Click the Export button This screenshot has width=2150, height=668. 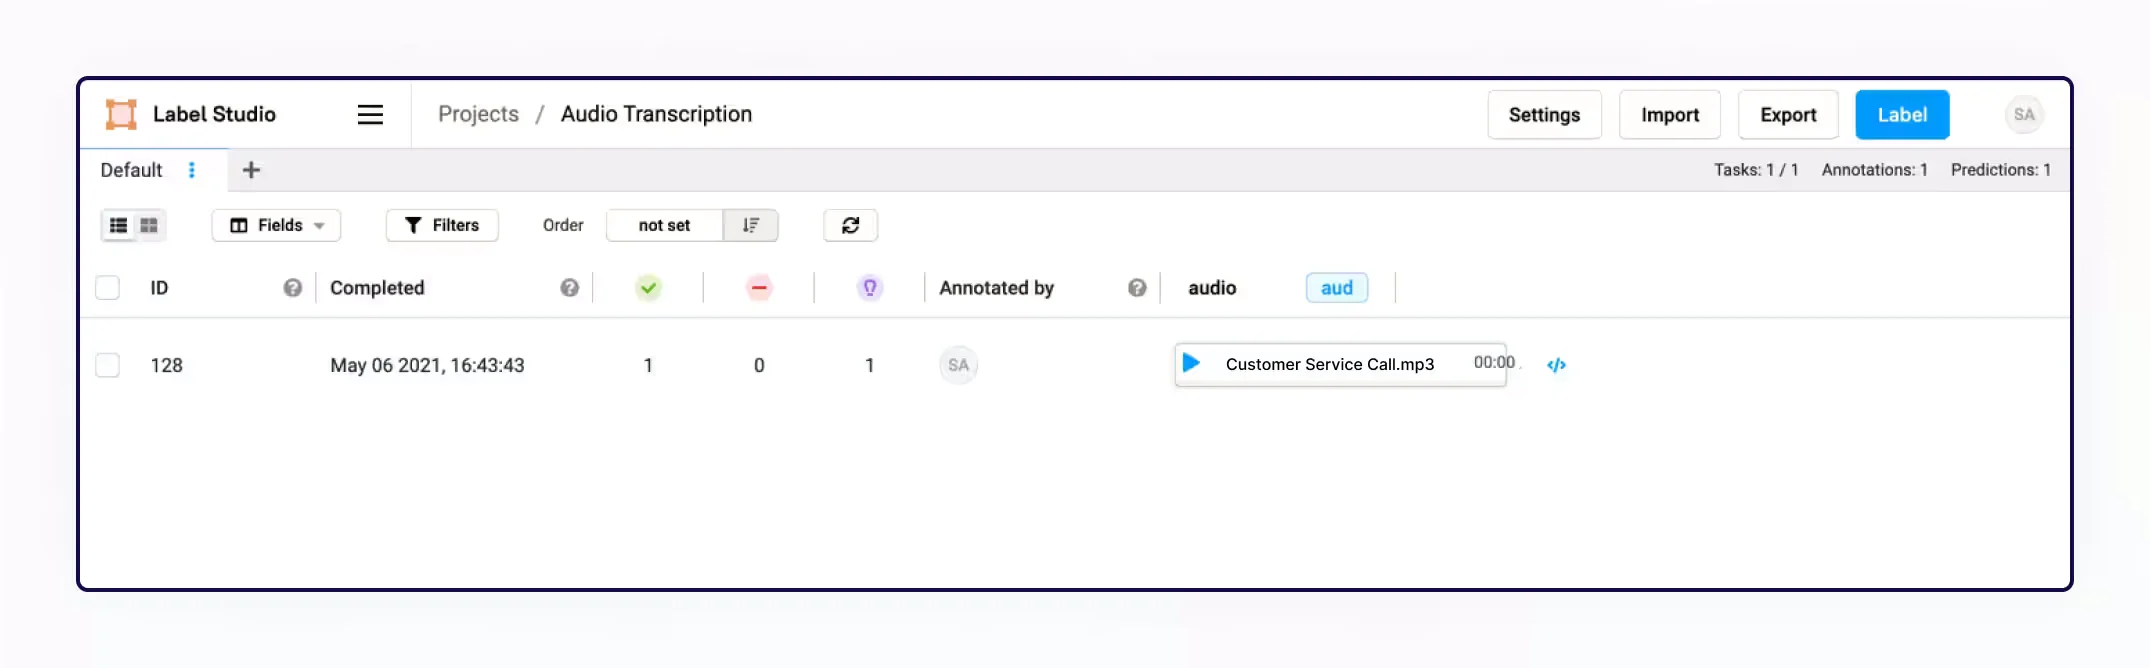[1788, 115]
